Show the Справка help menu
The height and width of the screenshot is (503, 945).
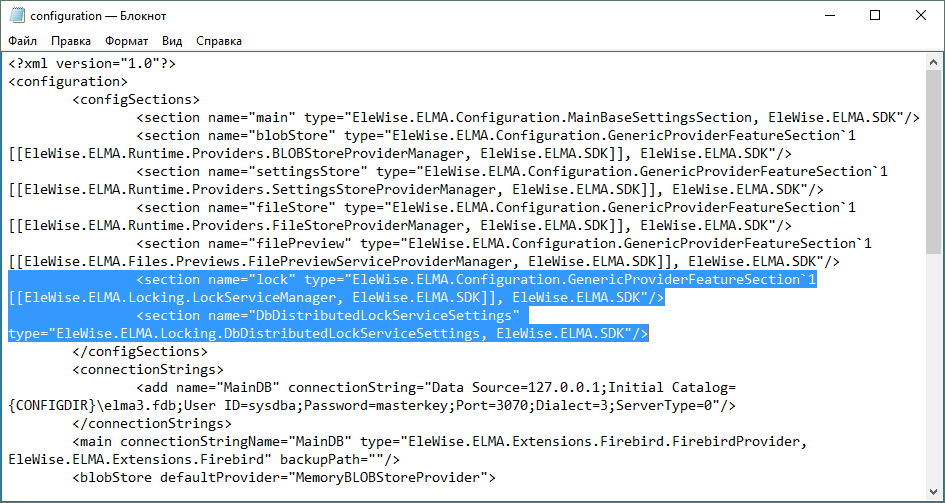pyautogui.click(x=218, y=41)
